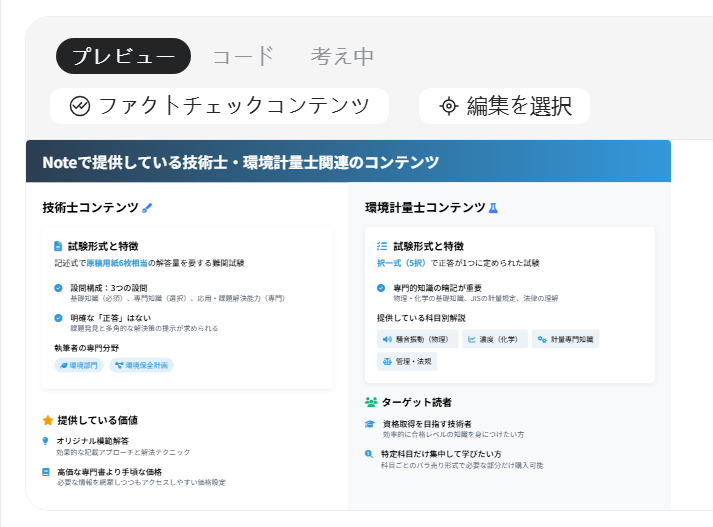The image size is (713, 527).
Task: Click the 計量専門知識 subject chip
Action: click(566, 339)
